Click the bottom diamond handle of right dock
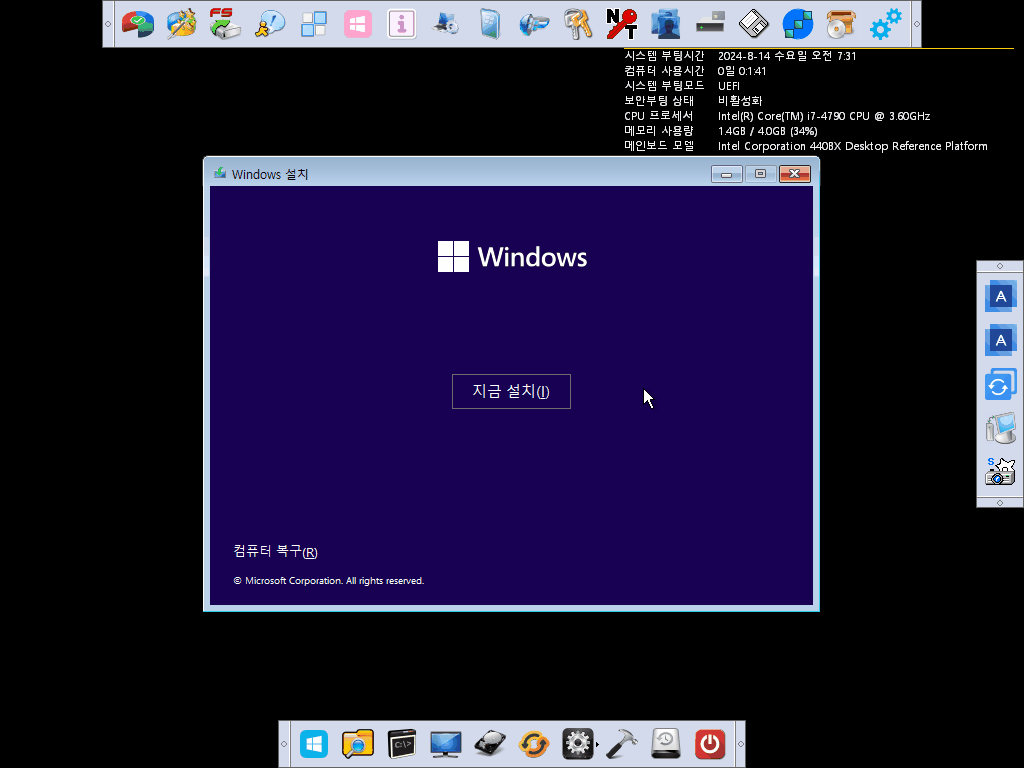1024x768 pixels. tap(1000, 503)
